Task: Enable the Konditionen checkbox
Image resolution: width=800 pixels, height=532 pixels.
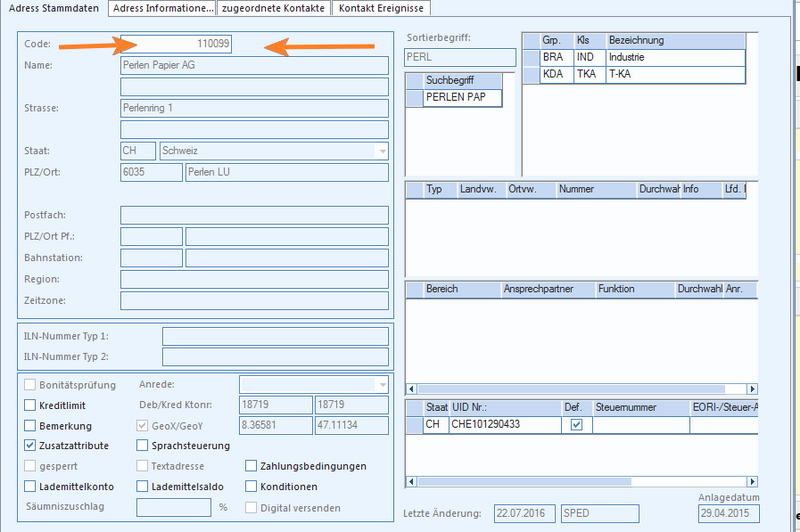Action: 251,486
